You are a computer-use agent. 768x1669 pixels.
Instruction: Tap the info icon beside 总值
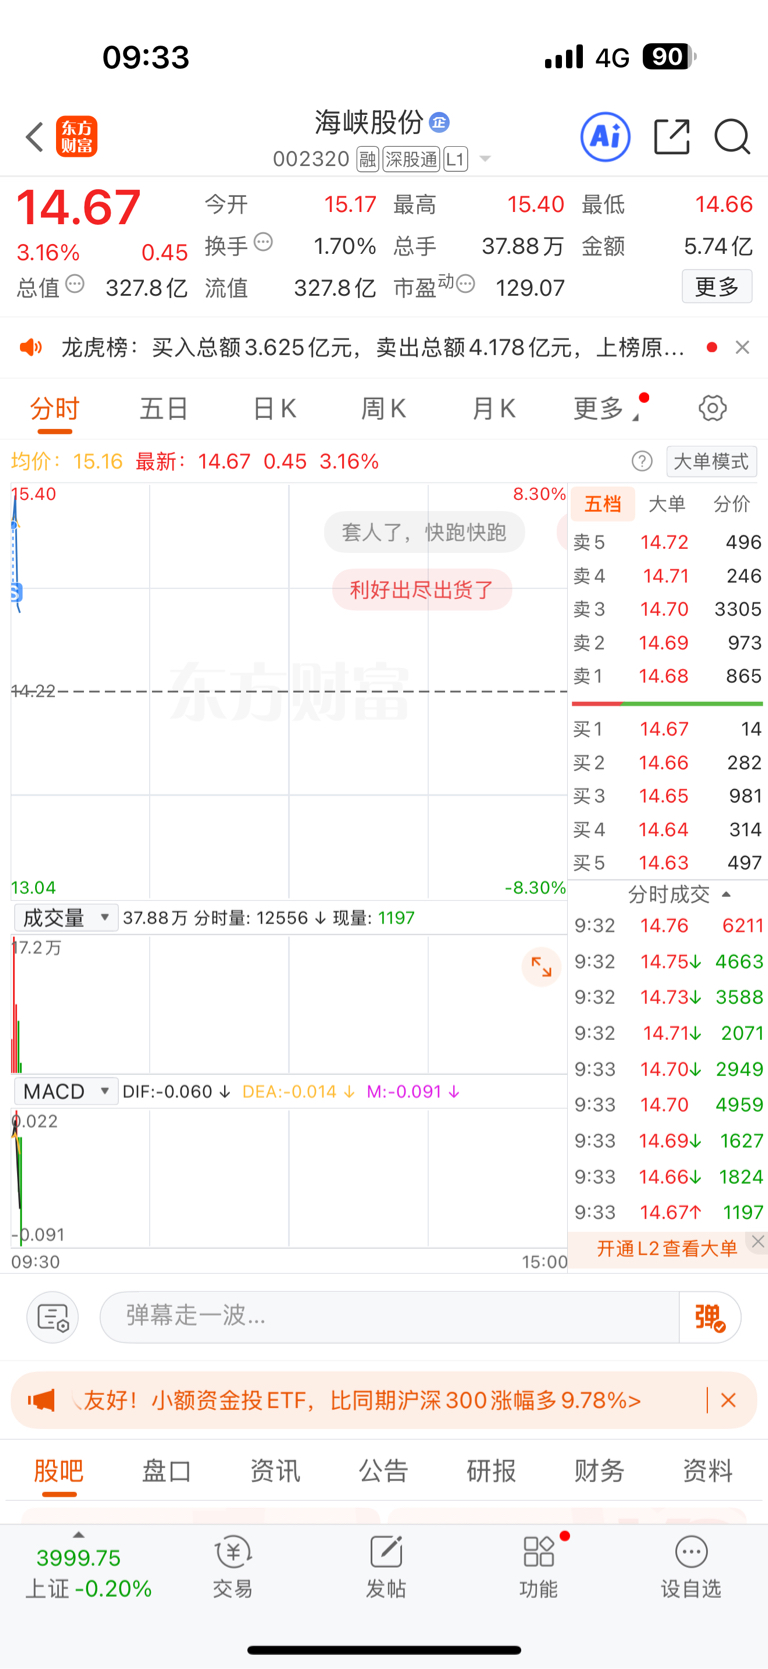point(75,284)
